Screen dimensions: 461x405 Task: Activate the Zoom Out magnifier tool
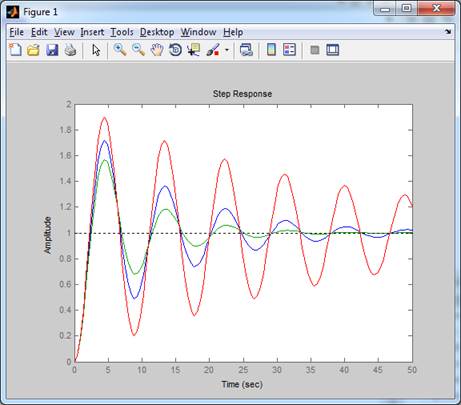click(x=138, y=50)
